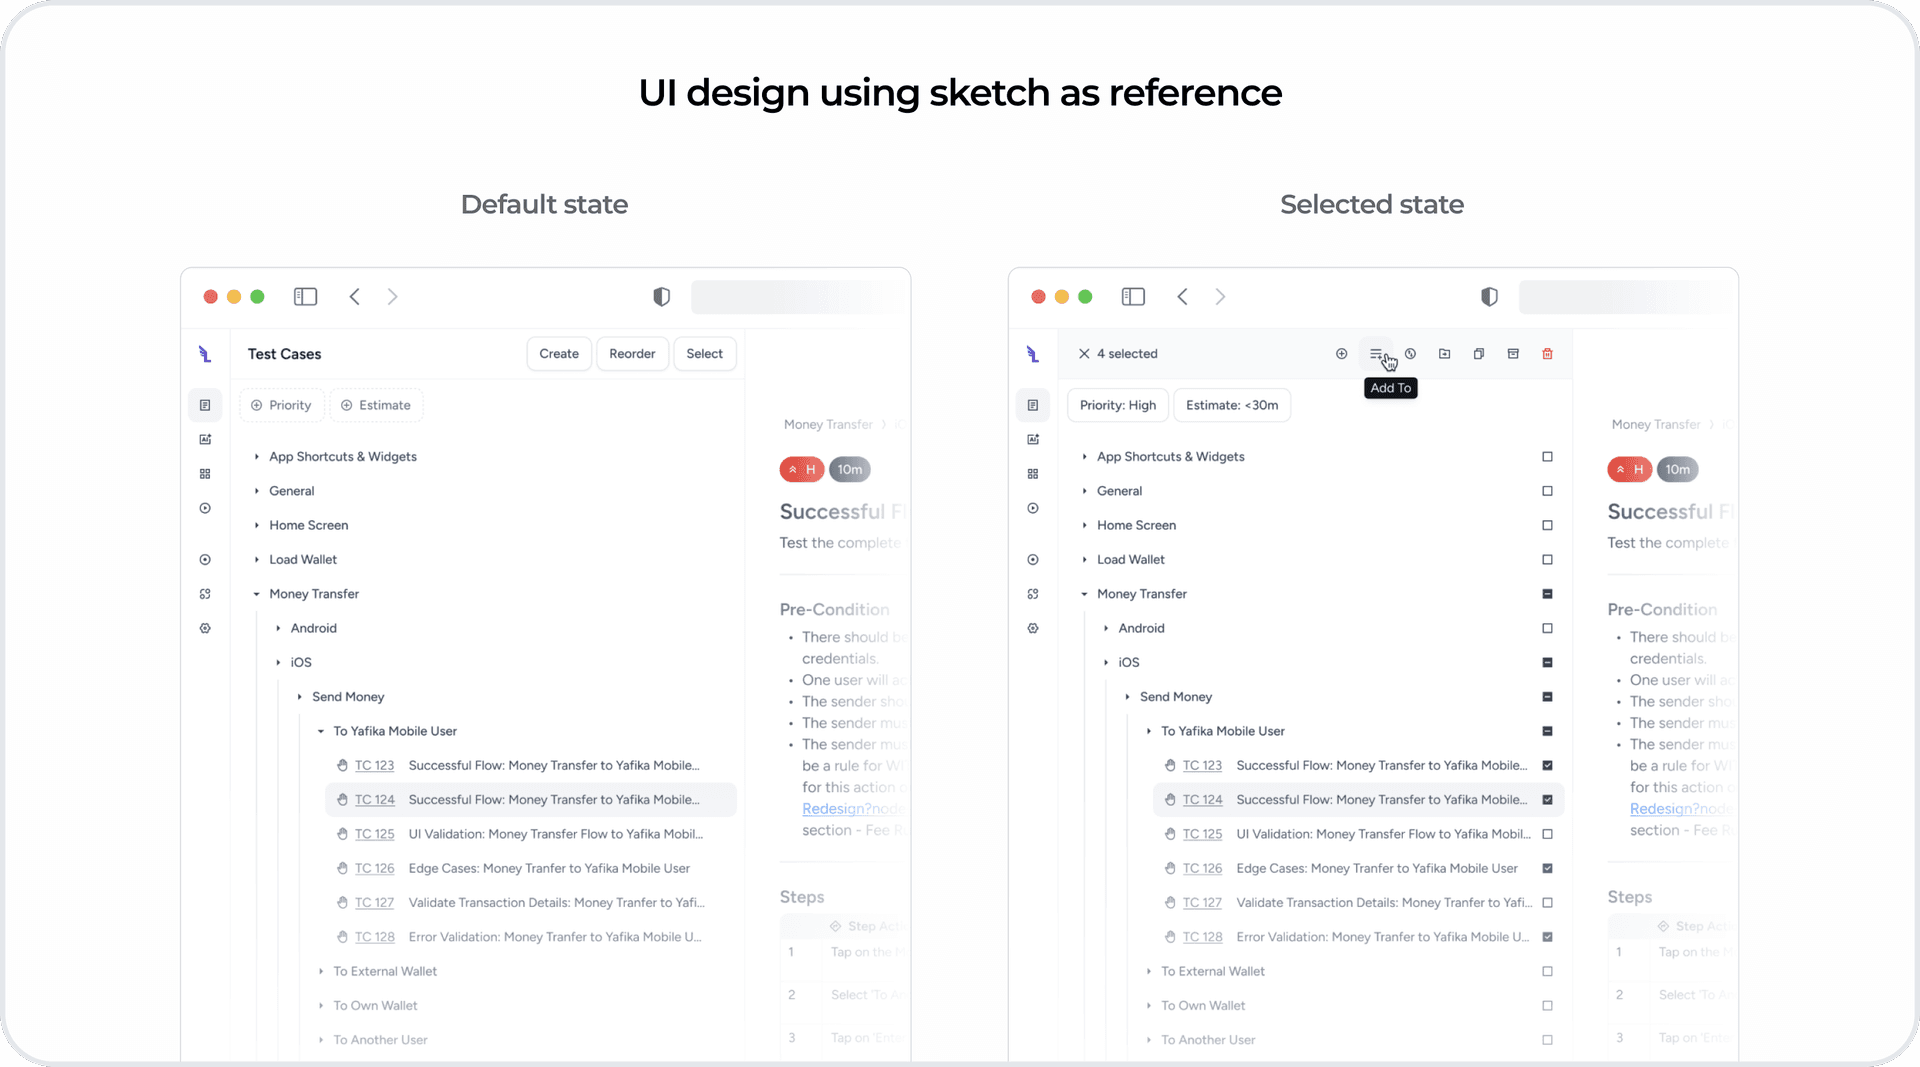Move selected test cases to a folder
This screenshot has height=1067, width=1920.
[x=1445, y=354]
